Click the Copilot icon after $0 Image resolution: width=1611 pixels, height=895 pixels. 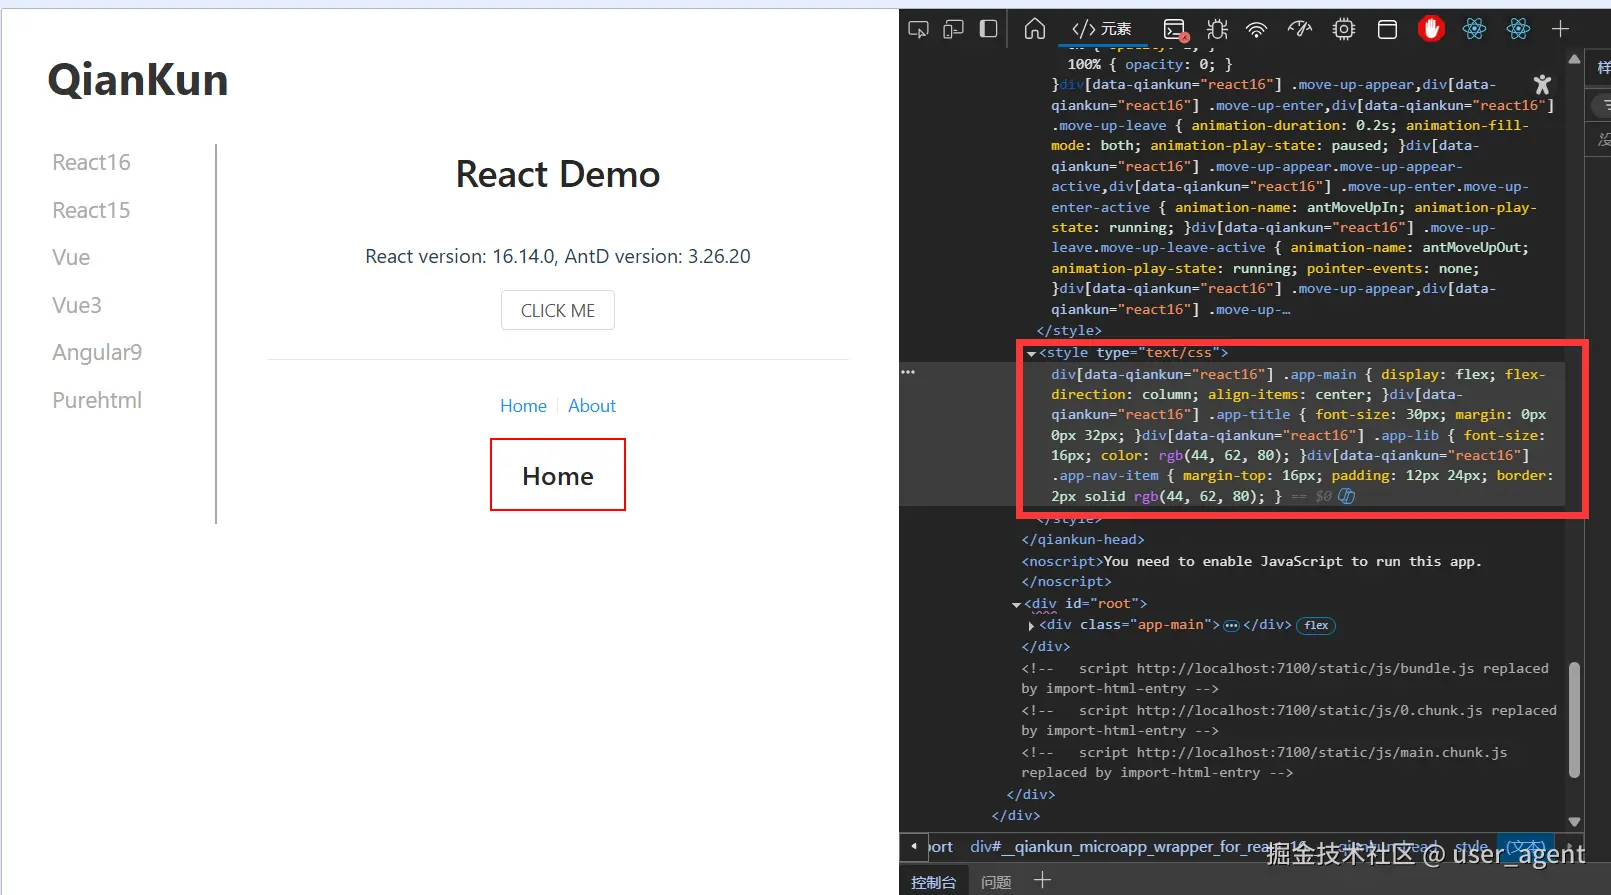pyautogui.click(x=1346, y=496)
